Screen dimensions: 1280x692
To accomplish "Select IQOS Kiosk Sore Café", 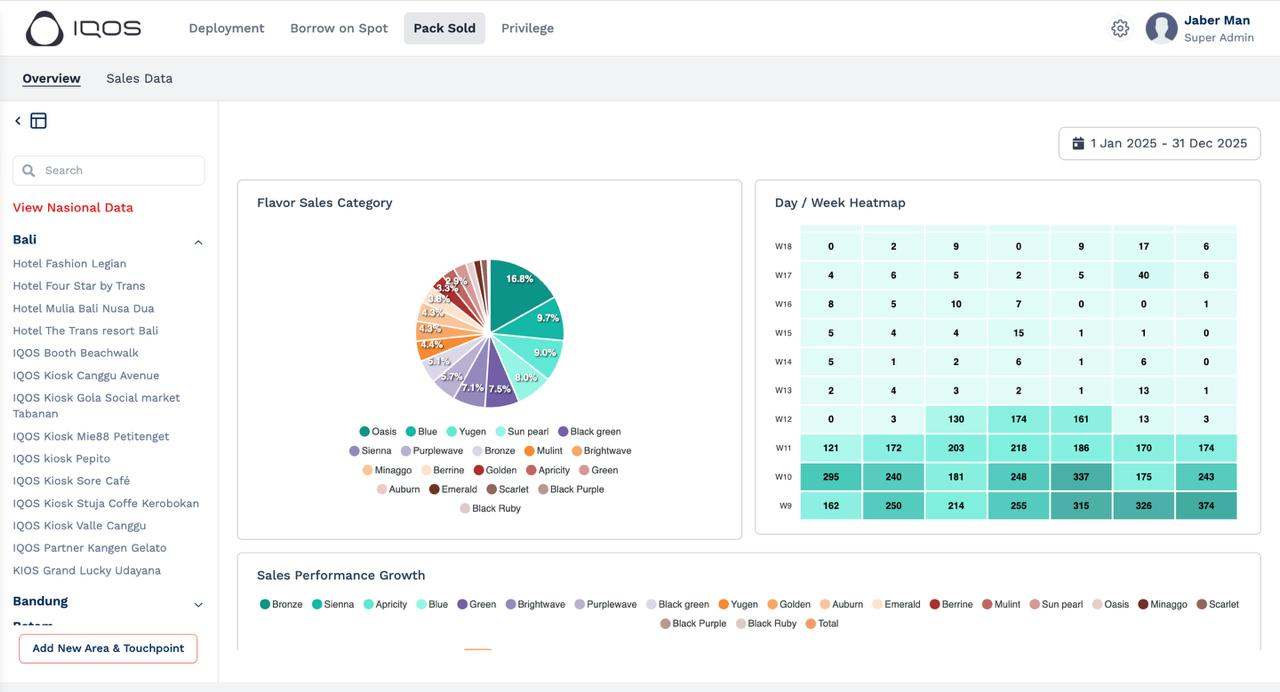I will point(71,481).
